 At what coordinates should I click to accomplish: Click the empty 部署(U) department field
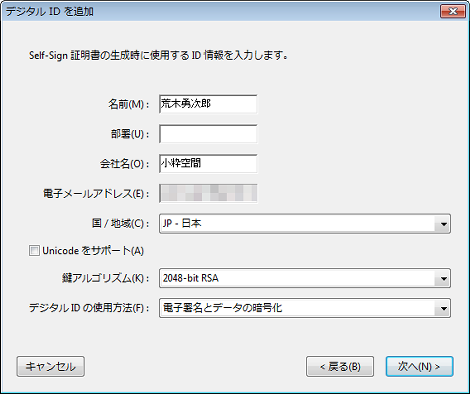[x=208, y=134]
